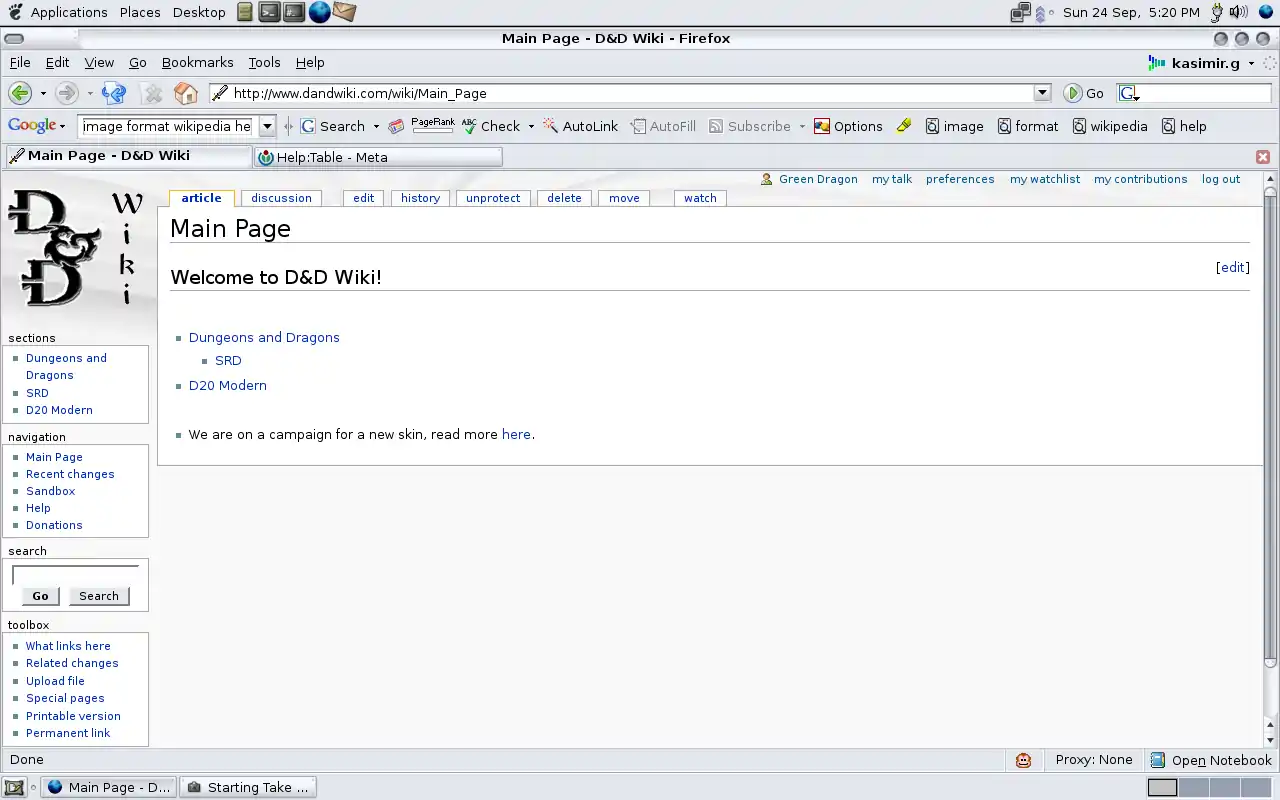Expand the spell Check dropdown arrow
Image resolution: width=1280 pixels, height=800 pixels.
click(531, 126)
